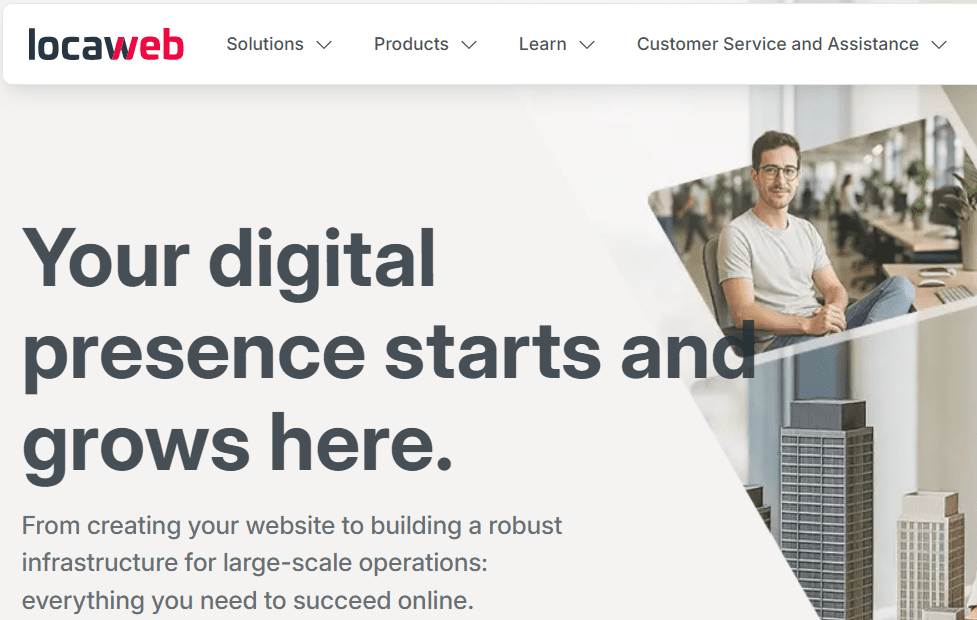
Task: Click chevron after Customer Service and Assistance
Action: coord(939,45)
